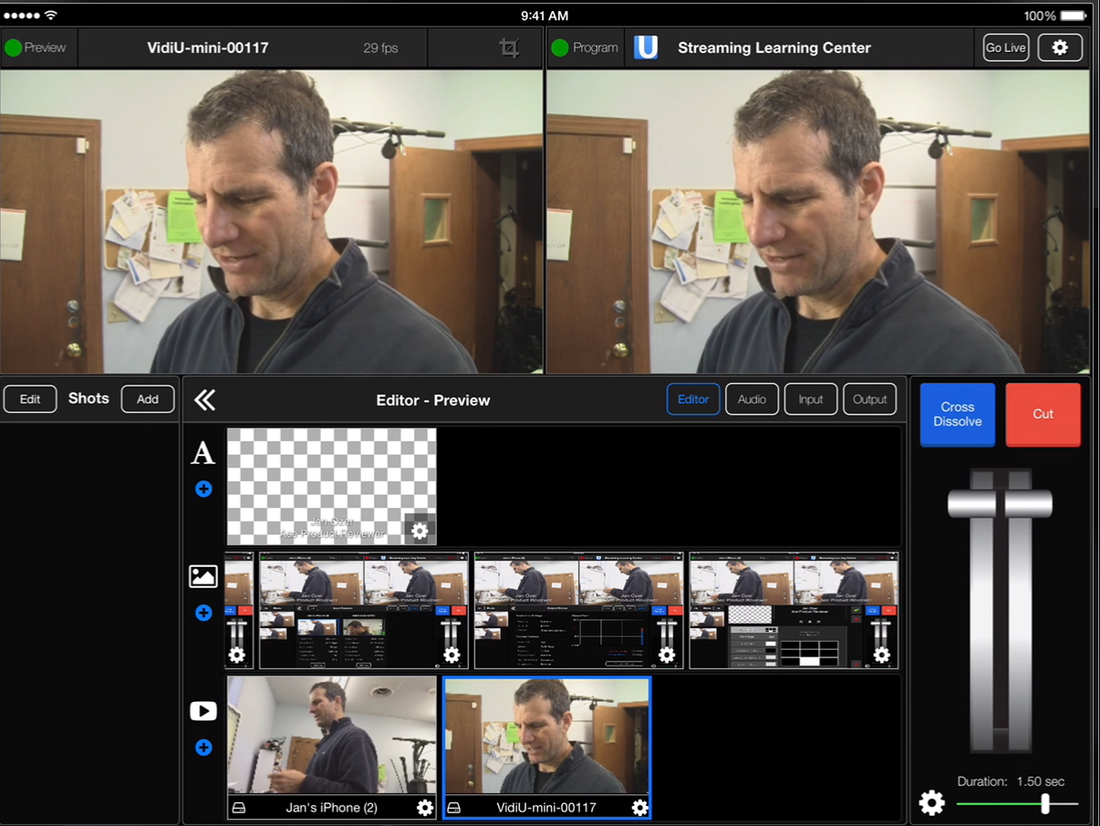1100x826 pixels.
Task: Click the Duration slider handle
Action: pyautogui.click(x=1046, y=802)
